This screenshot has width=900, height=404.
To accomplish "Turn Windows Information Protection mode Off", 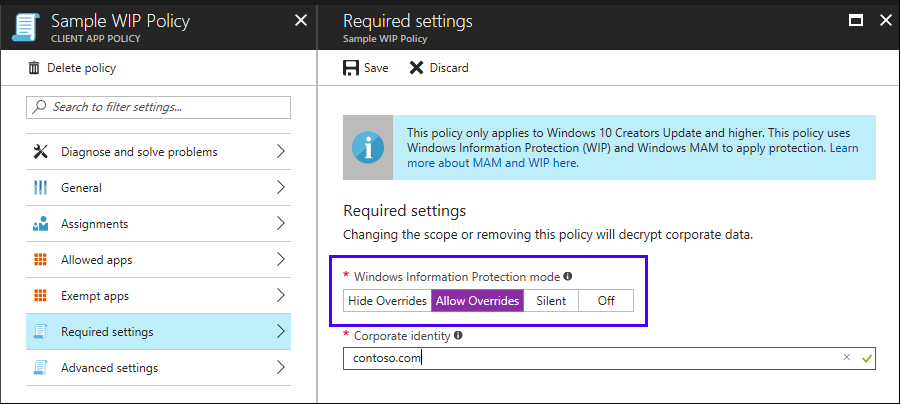I will 606,301.
